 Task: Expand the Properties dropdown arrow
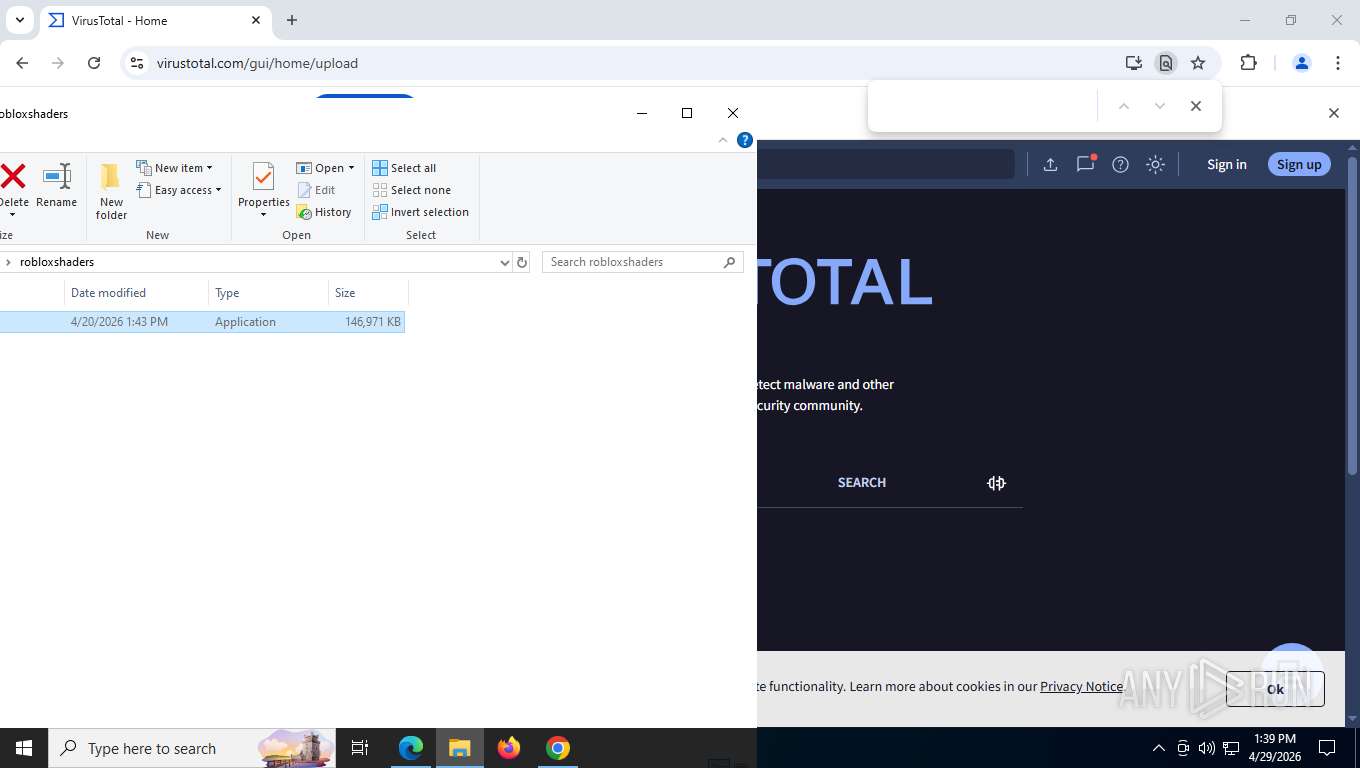264,215
